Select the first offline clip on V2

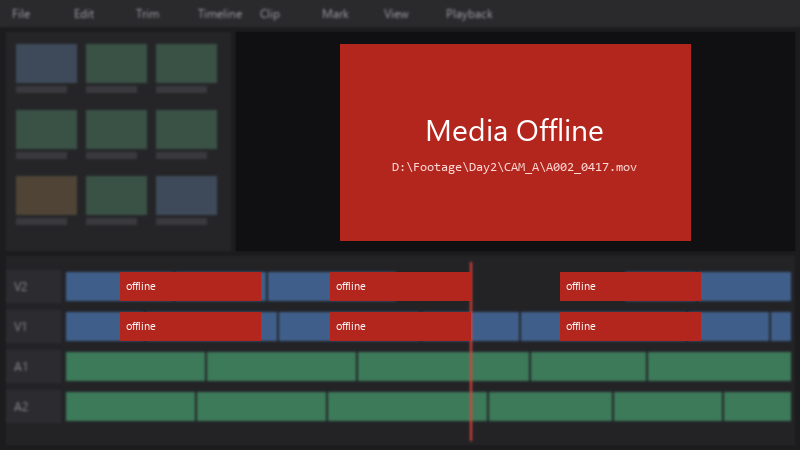[190, 286]
